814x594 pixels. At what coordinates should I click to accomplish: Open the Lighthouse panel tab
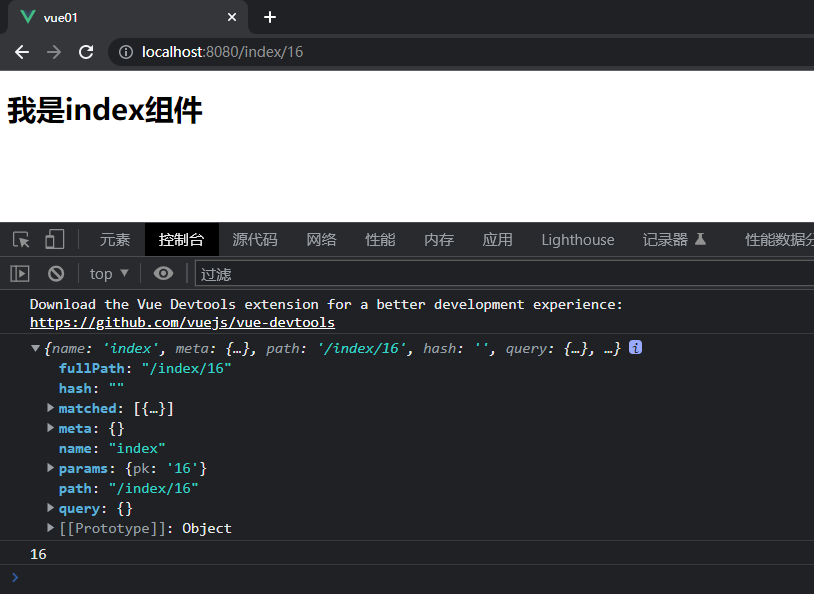click(x=578, y=240)
